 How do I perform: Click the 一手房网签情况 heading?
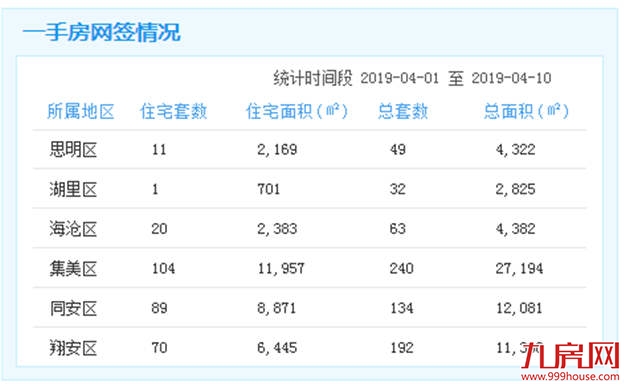pos(102,32)
